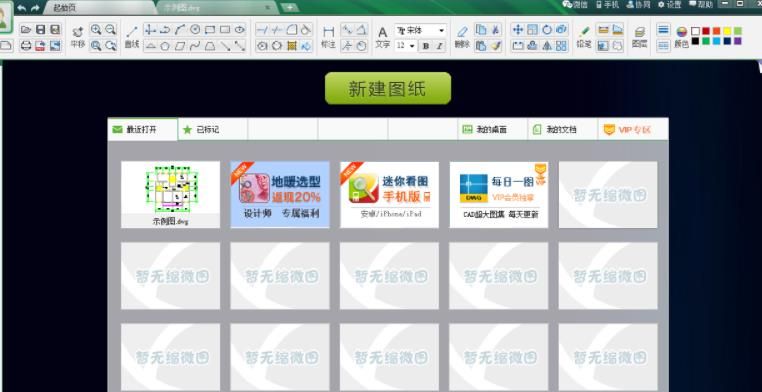Viewport: 762px width, 392px height.
Task: Select the pentagon polygon tool
Action: 165,46
